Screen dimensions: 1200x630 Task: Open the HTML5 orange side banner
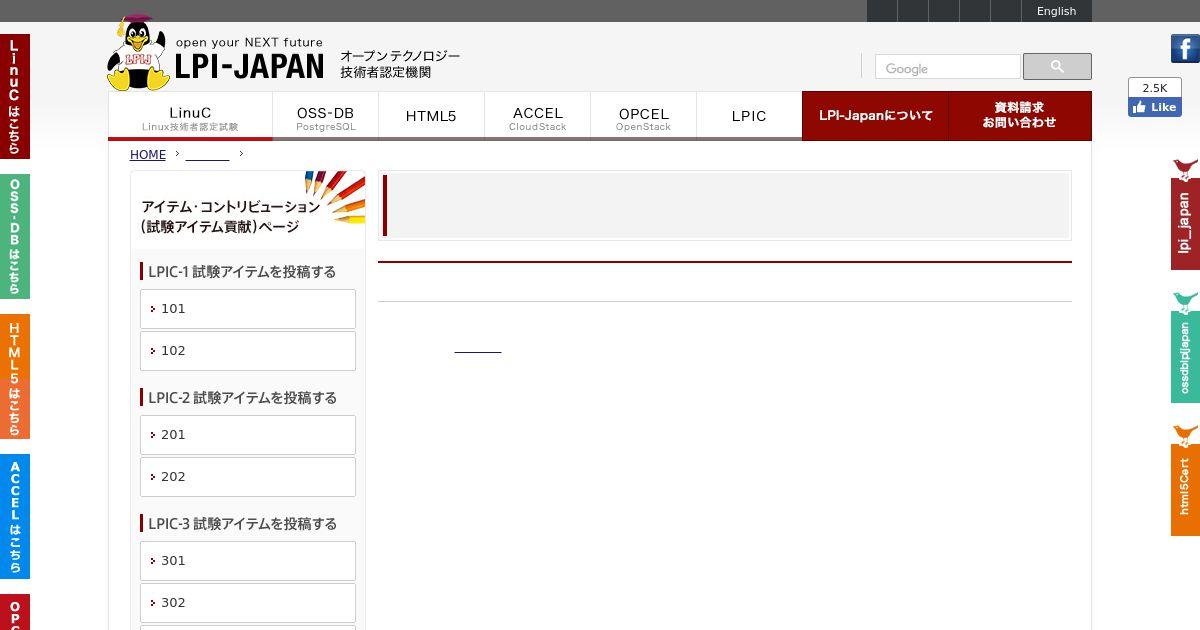[15, 376]
